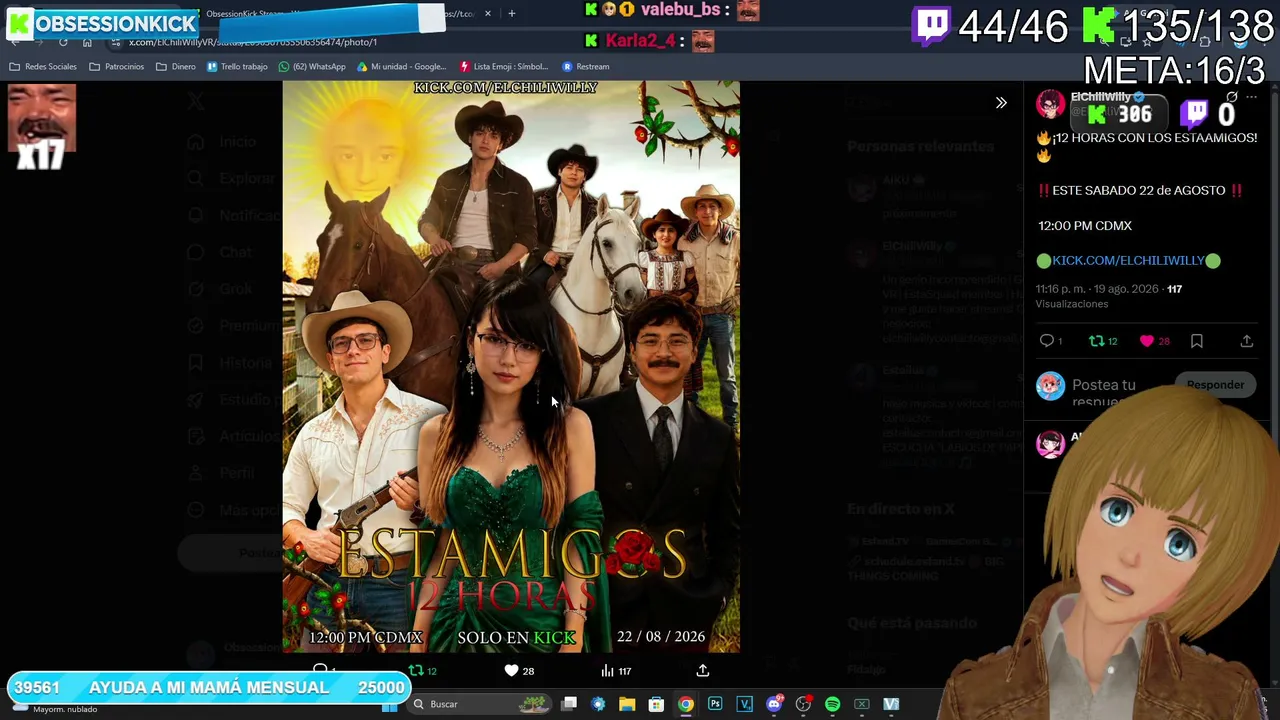Open the reply icon in the tweet panel

[x=1047, y=341]
